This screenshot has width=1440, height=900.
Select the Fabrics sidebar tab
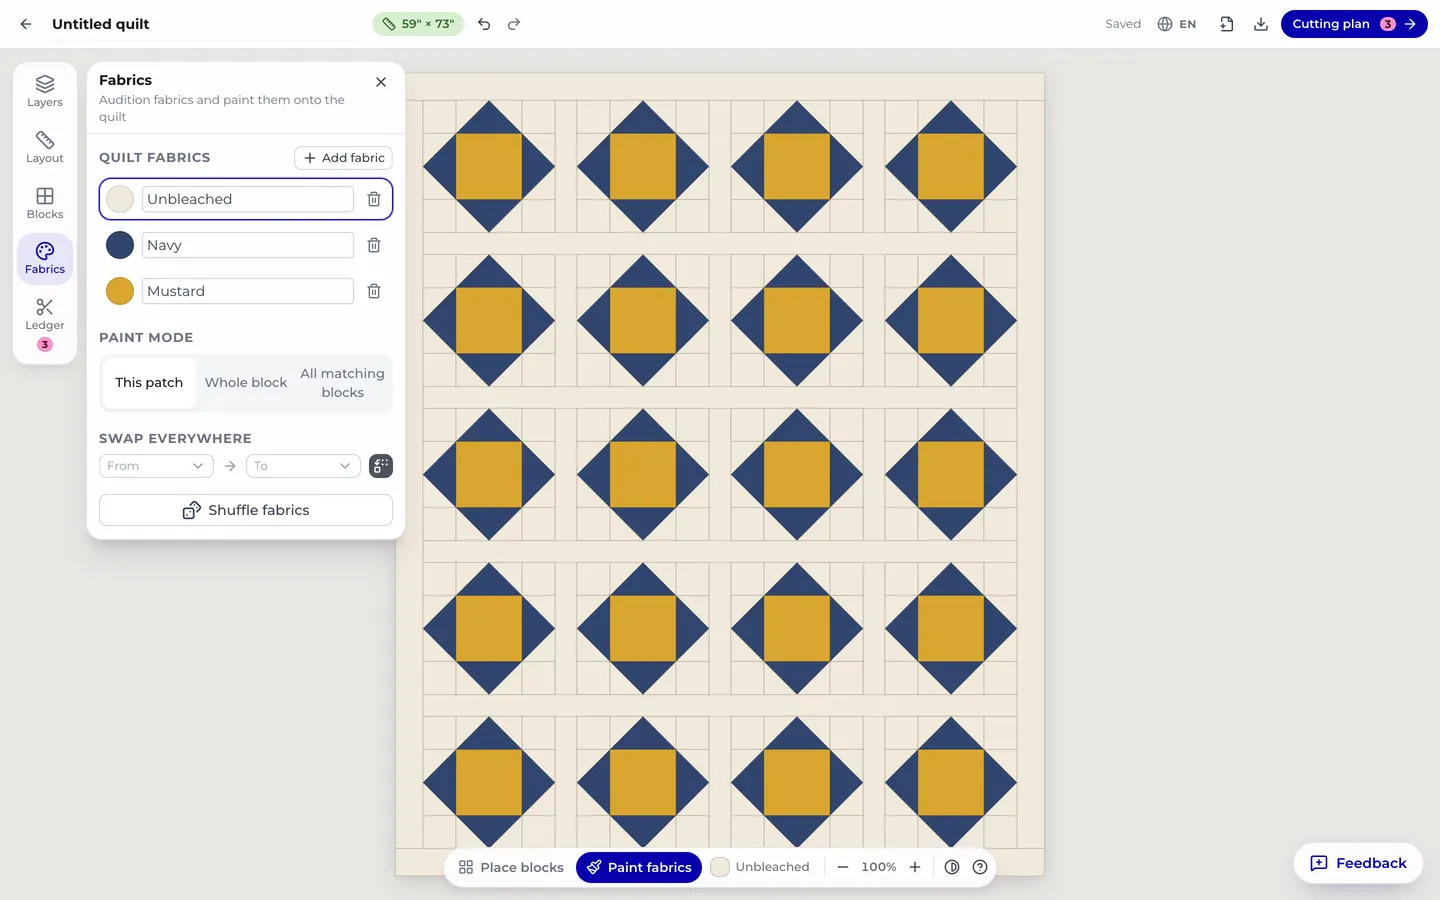pos(45,259)
